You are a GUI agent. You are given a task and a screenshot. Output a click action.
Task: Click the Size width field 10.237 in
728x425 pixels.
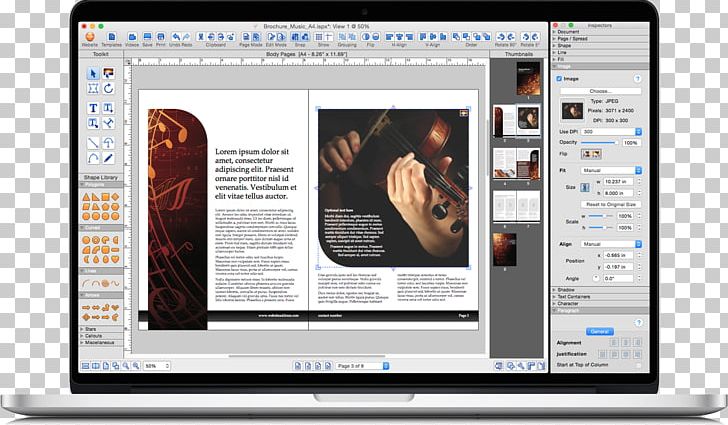pyautogui.click(x=619, y=182)
